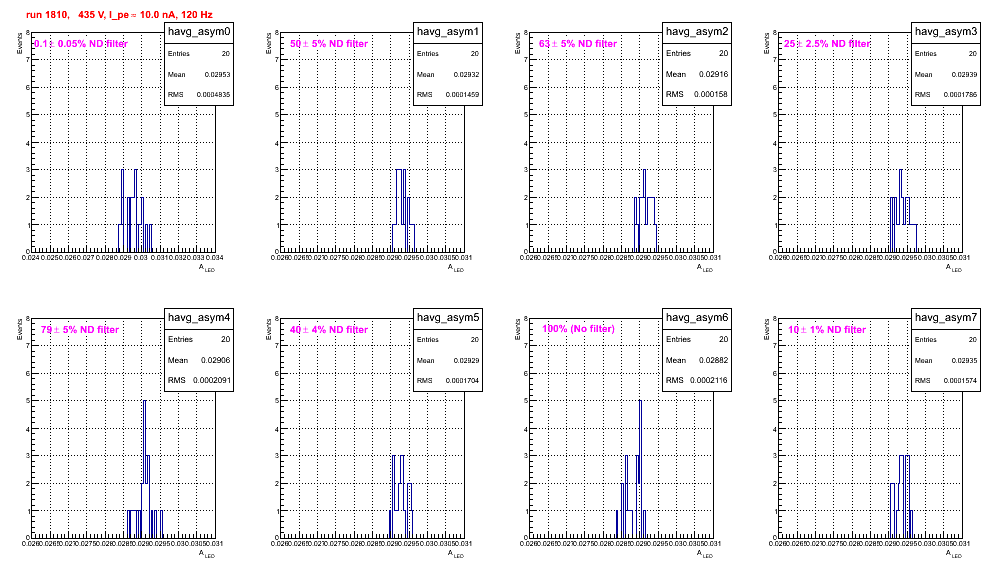996x572 pixels.
Task: Click the histogram bars in the havg_asym3 plot
Action: coord(903,210)
